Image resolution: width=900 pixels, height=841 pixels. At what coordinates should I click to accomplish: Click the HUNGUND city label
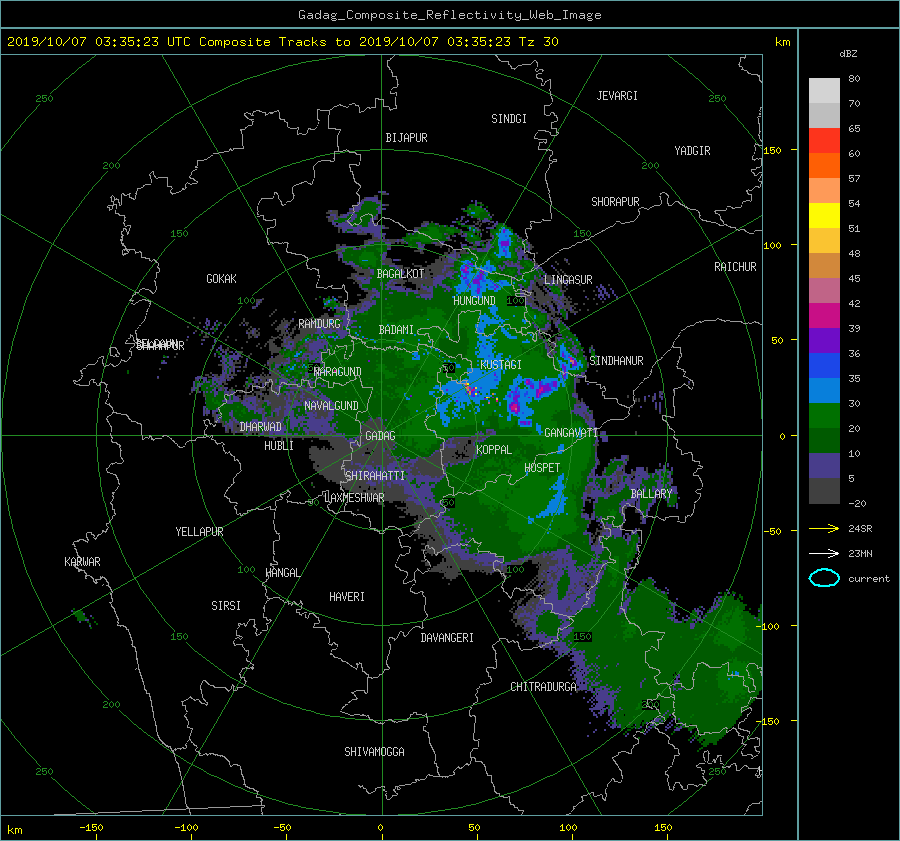point(474,301)
